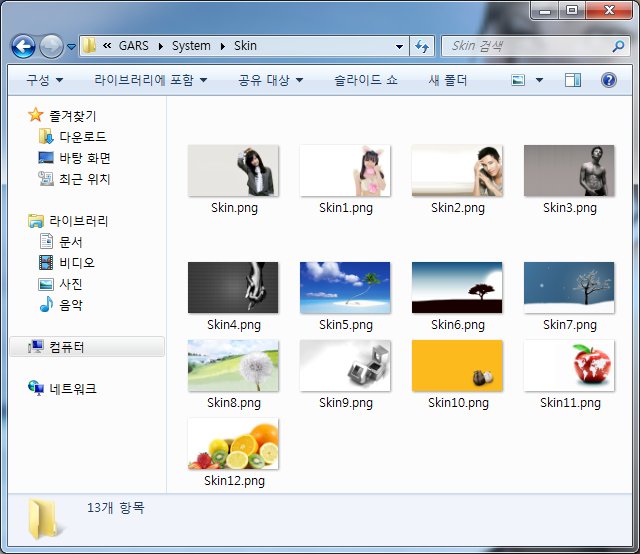Select the orange Skin10.png thumbnail

[x=457, y=366]
